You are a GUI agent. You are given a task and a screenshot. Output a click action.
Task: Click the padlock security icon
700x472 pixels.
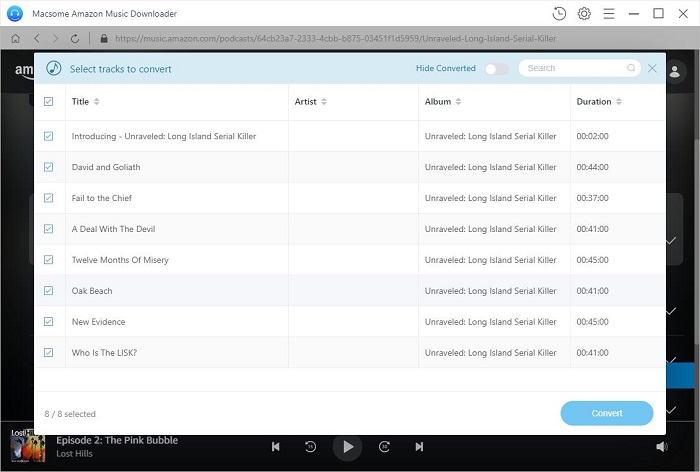(x=104, y=38)
